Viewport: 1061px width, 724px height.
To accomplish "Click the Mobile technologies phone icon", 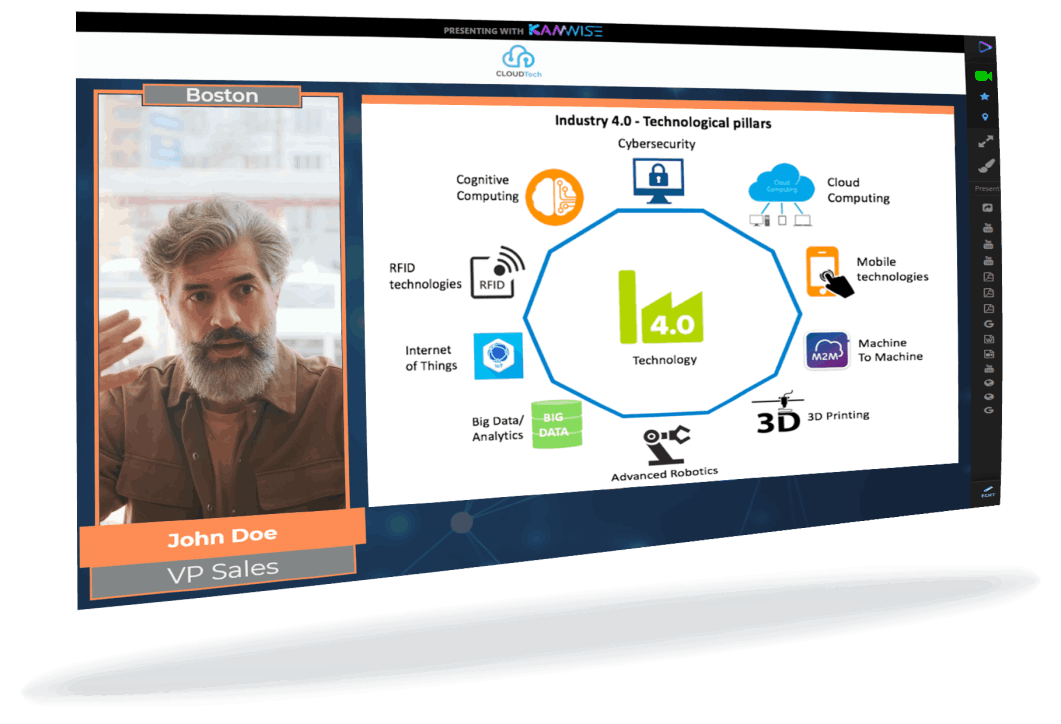I will pyautogui.click(x=828, y=272).
